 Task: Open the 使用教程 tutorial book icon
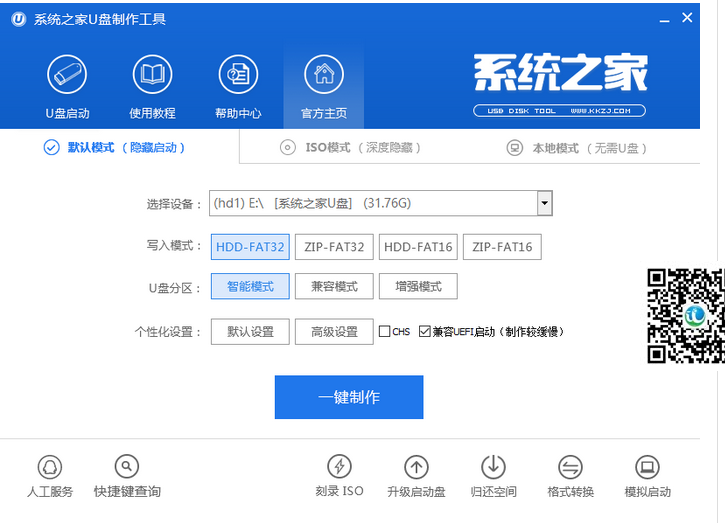point(152,75)
